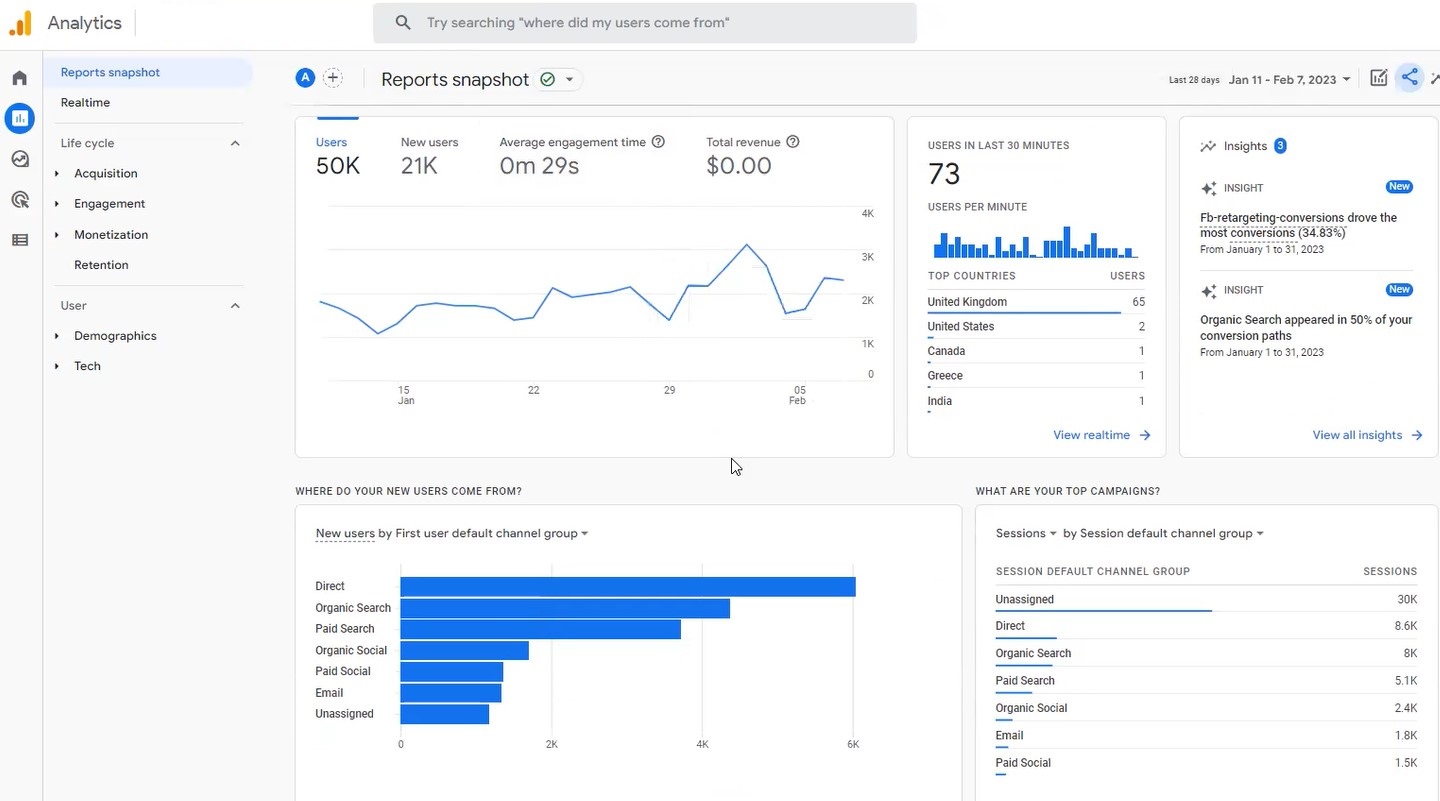Open the Advertising section icon
This screenshot has width=1440, height=801.
click(19, 199)
